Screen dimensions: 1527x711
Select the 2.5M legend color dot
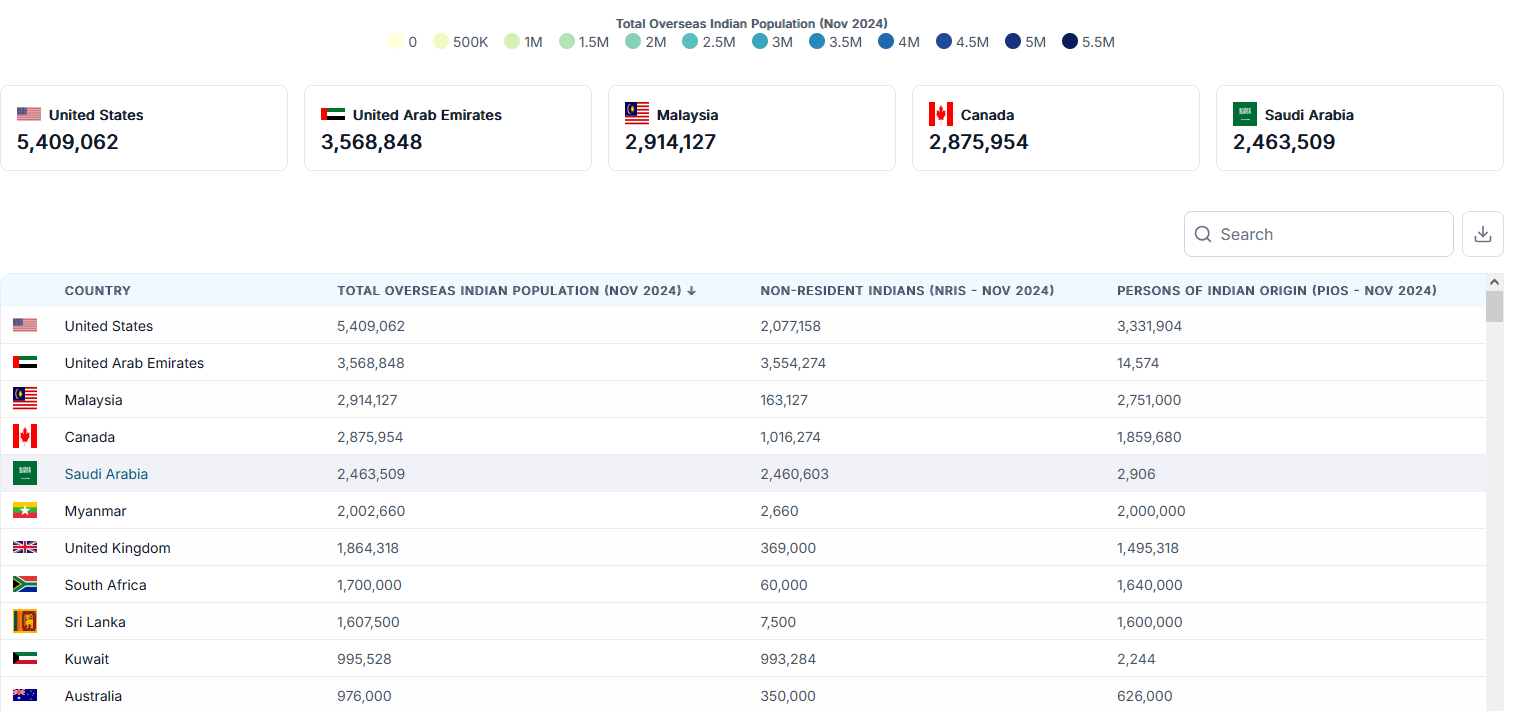point(690,42)
